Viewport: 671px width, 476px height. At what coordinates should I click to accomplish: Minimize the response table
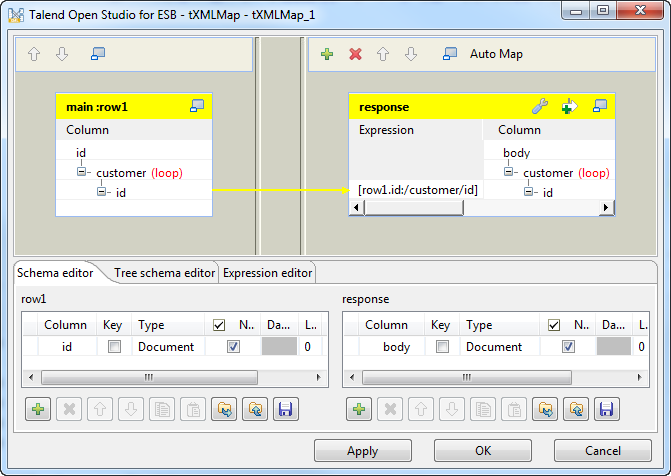tap(600, 106)
